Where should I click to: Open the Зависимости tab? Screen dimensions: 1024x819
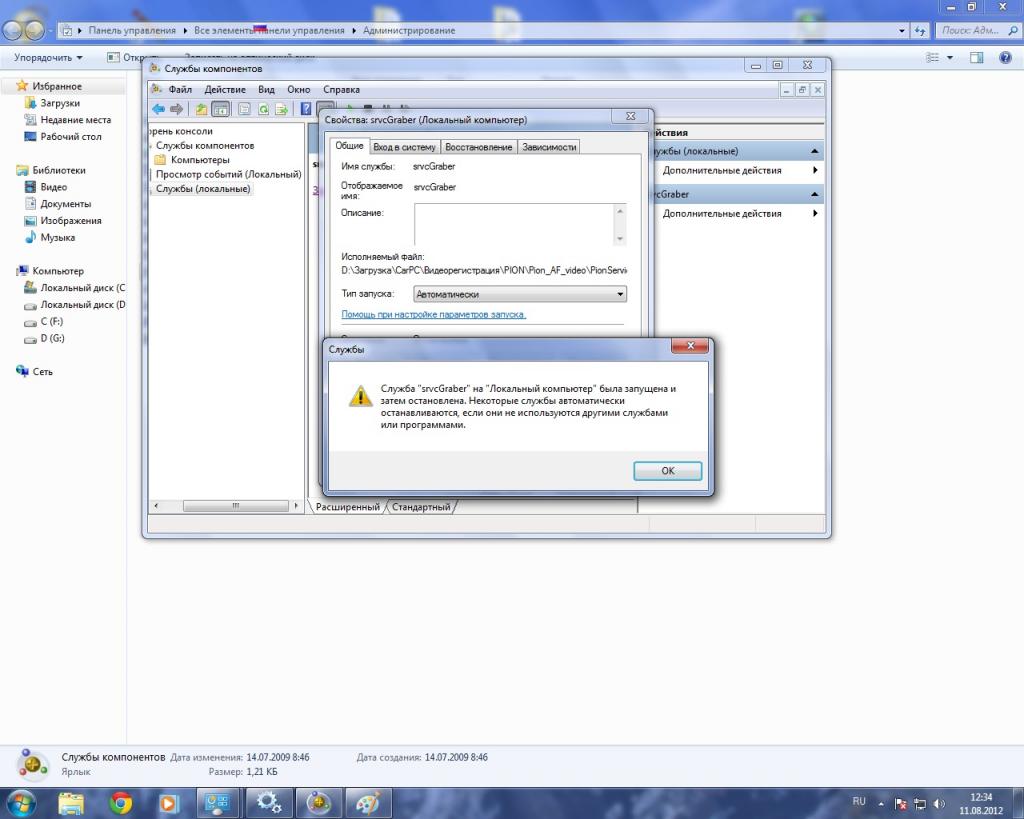(549, 147)
